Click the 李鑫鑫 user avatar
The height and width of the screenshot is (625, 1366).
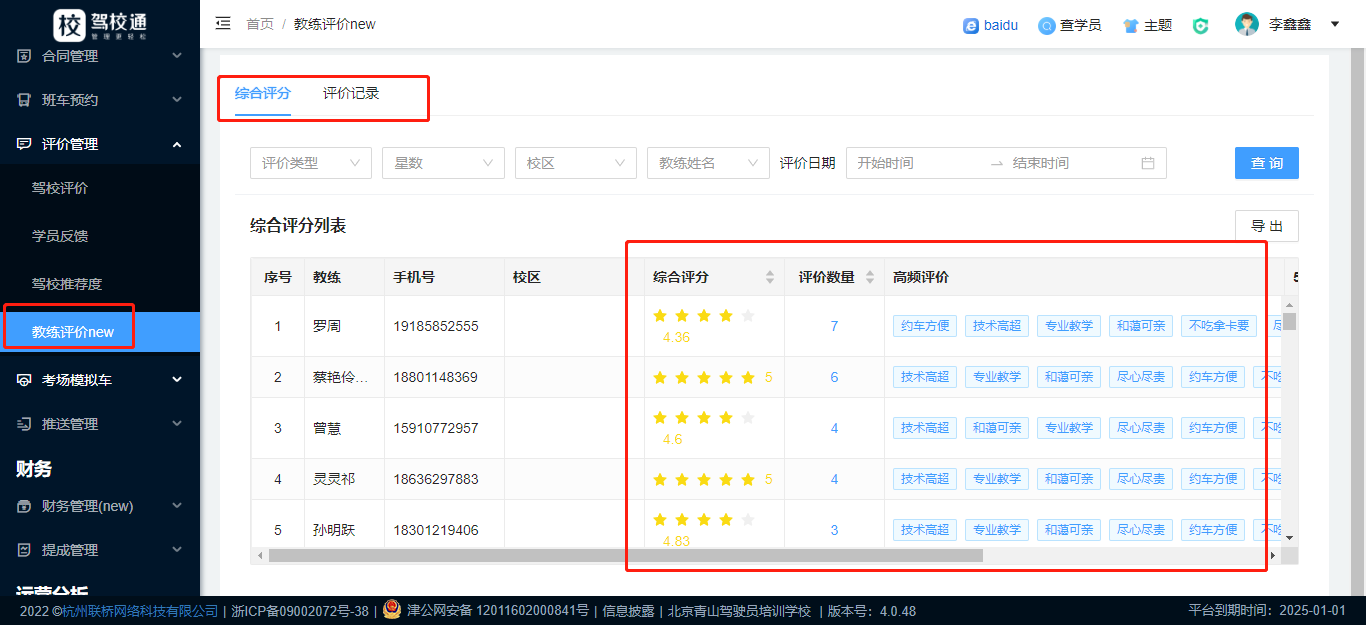click(1246, 24)
